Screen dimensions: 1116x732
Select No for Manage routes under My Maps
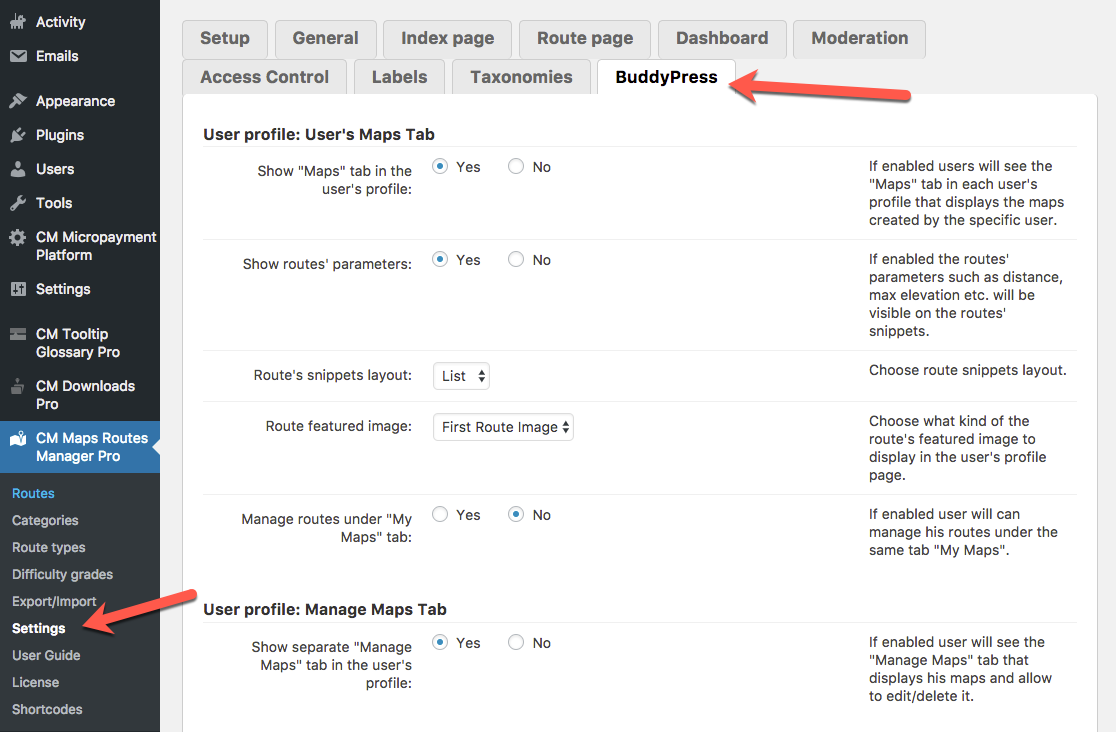516,514
